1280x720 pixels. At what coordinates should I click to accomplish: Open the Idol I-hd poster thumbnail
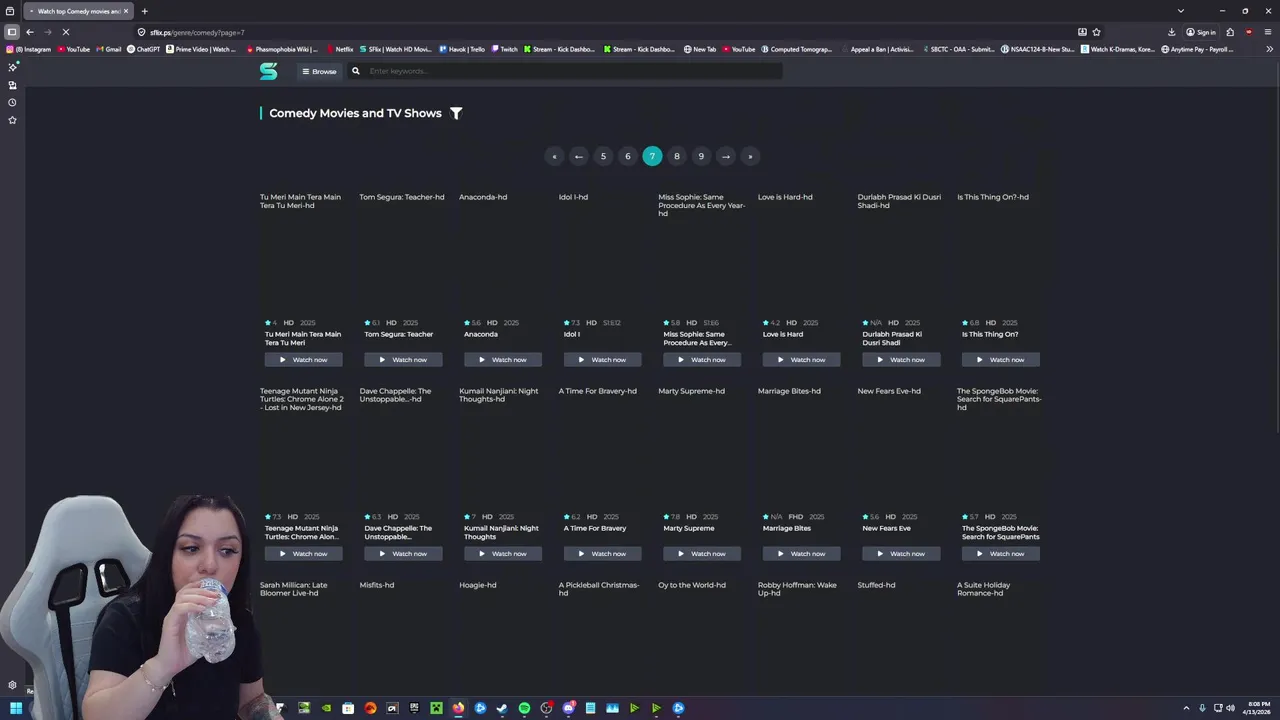pyautogui.click(x=602, y=255)
